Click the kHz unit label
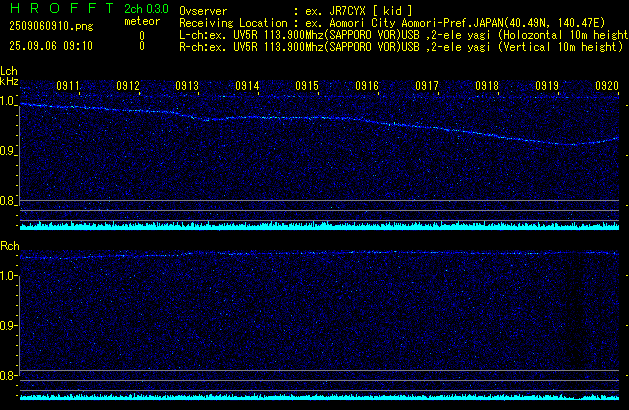This screenshot has width=629, height=410. point(9,81)
